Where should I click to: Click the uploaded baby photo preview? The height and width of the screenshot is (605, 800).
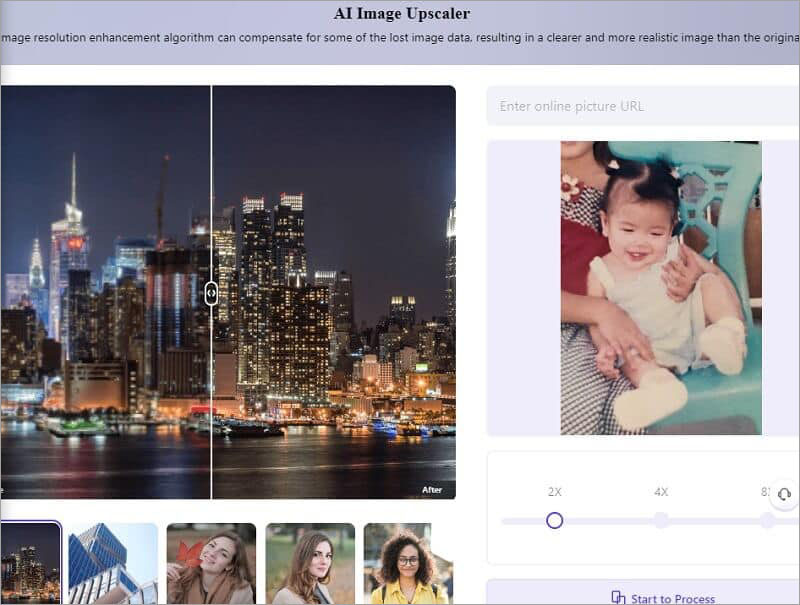[660, 288]
